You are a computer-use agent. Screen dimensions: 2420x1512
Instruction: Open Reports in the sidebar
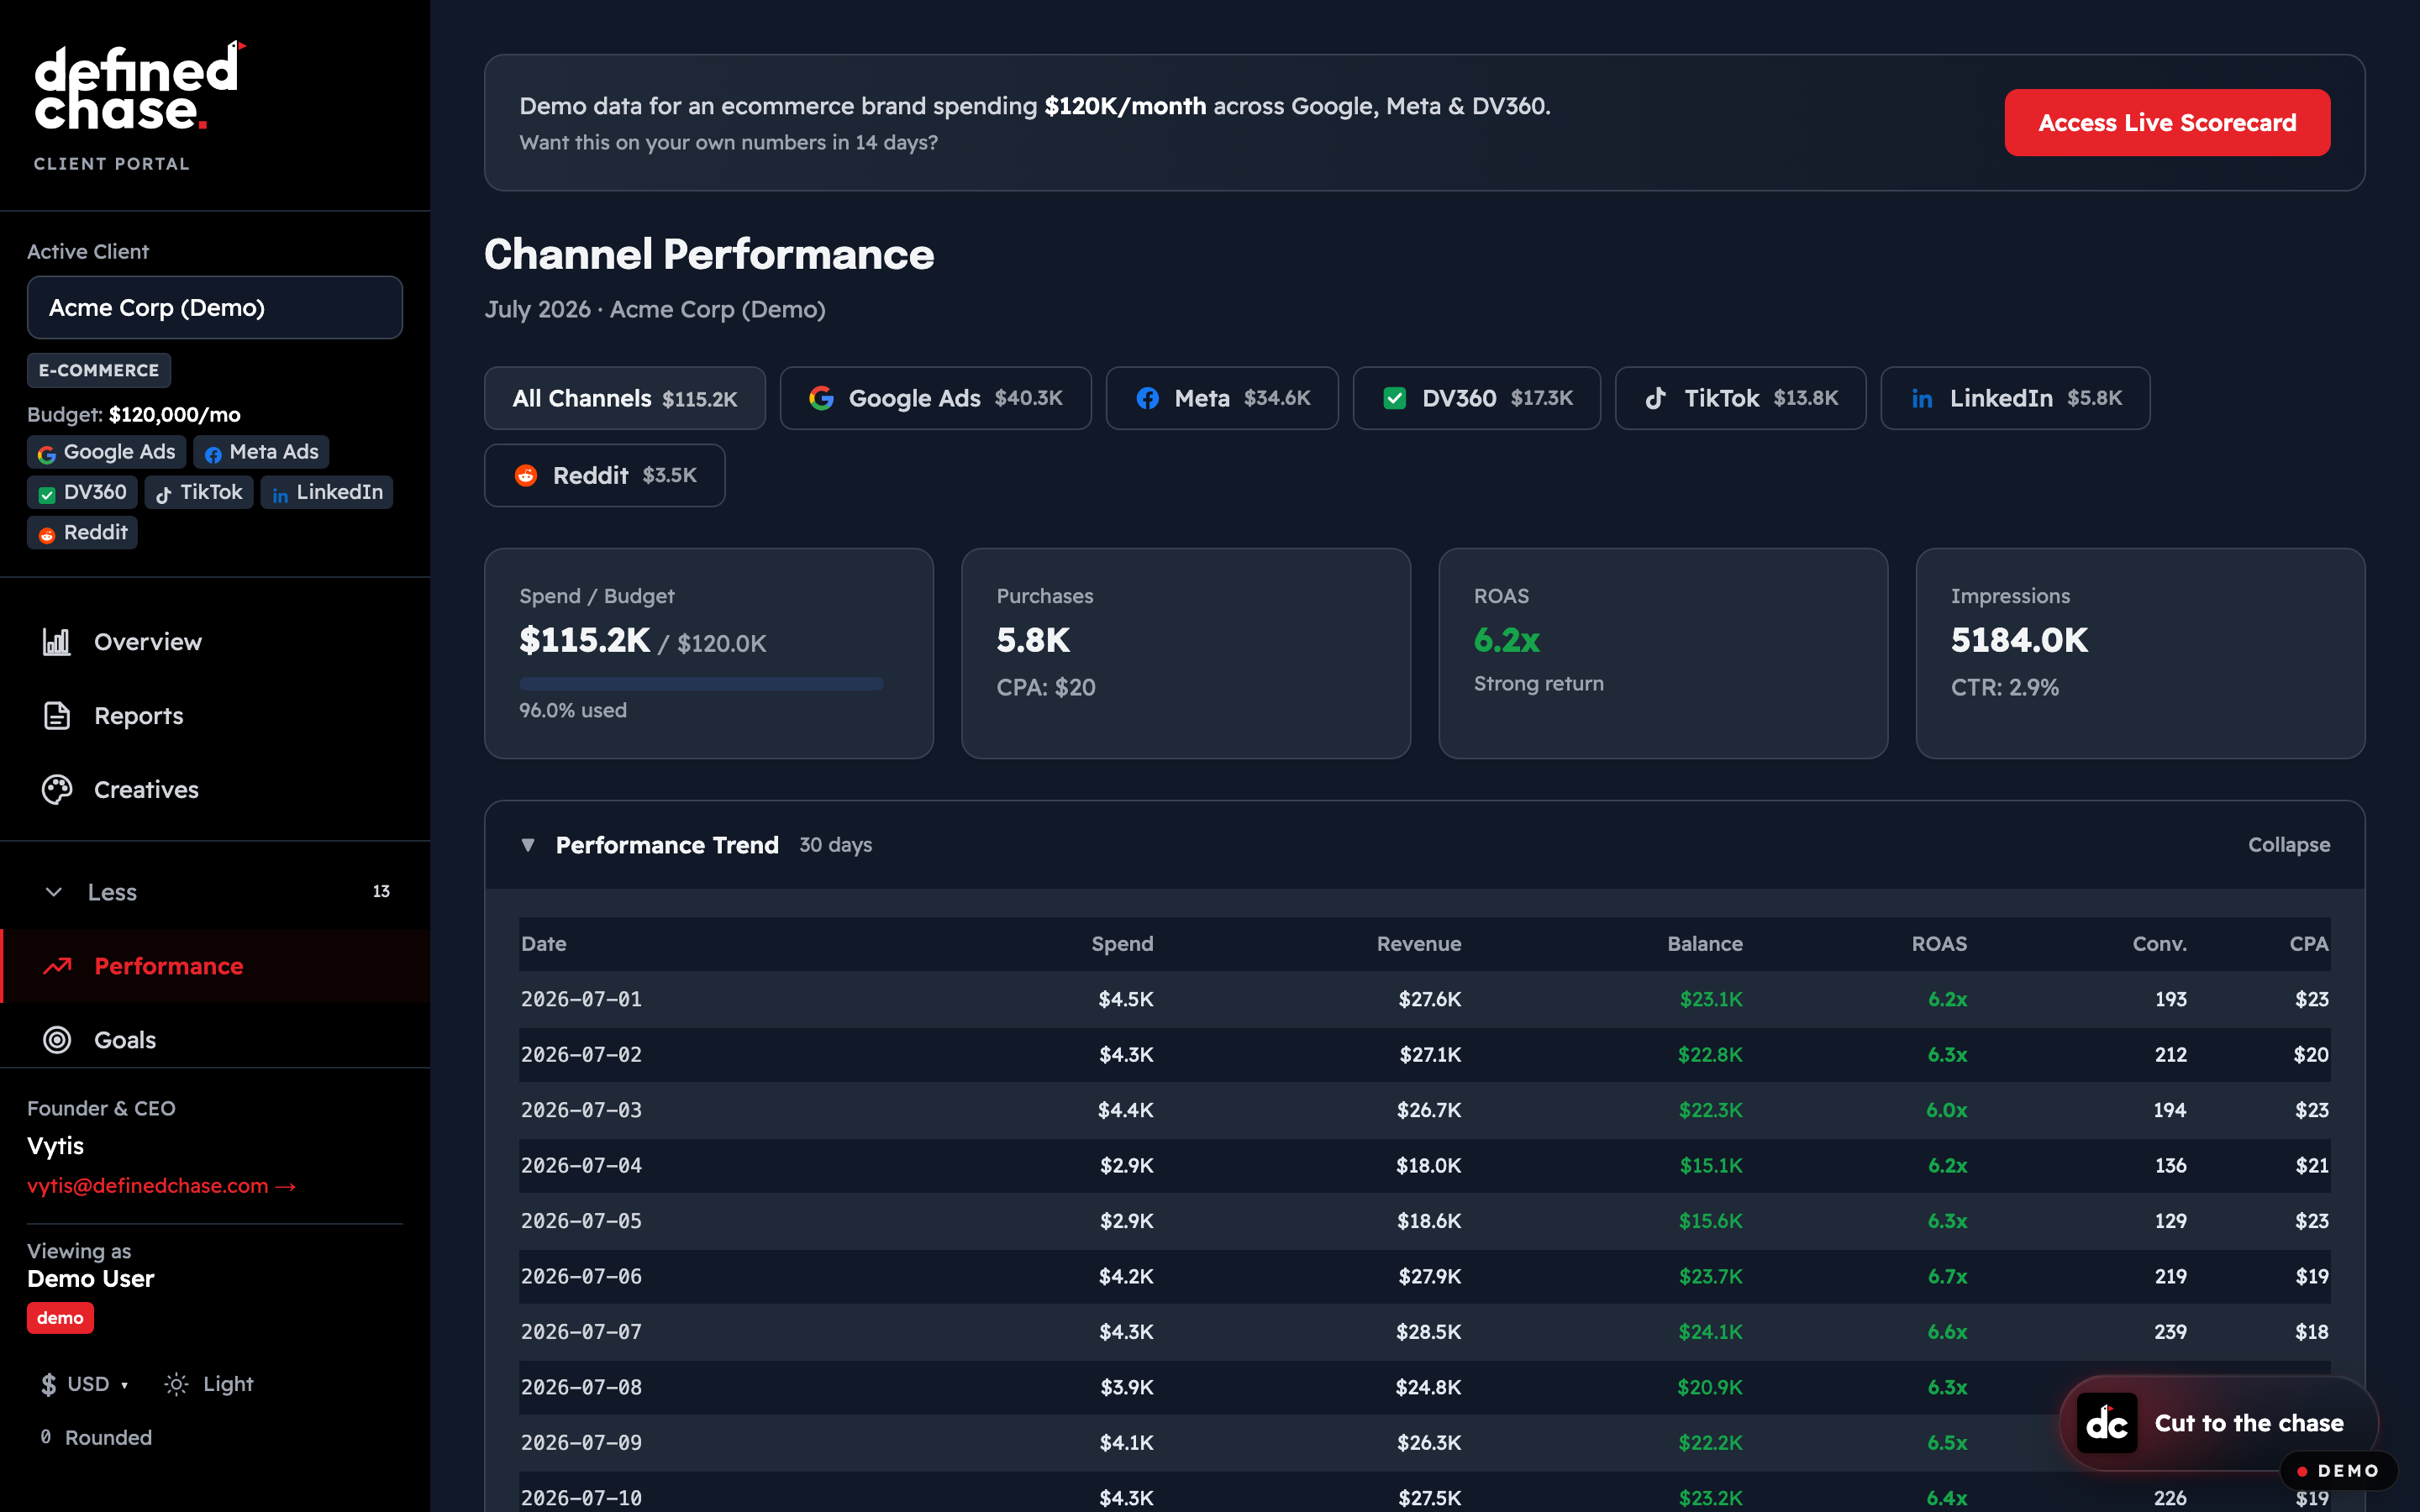[215, 716]
